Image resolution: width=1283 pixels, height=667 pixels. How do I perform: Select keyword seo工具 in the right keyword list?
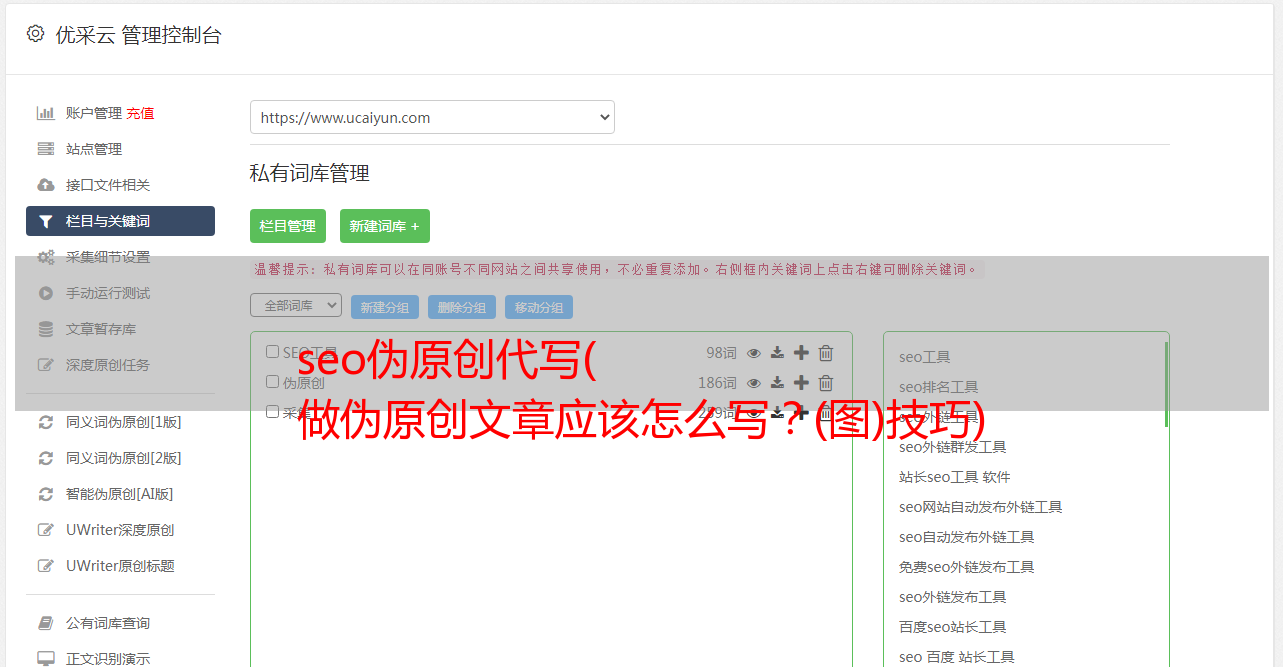click(x=925, y=357)
